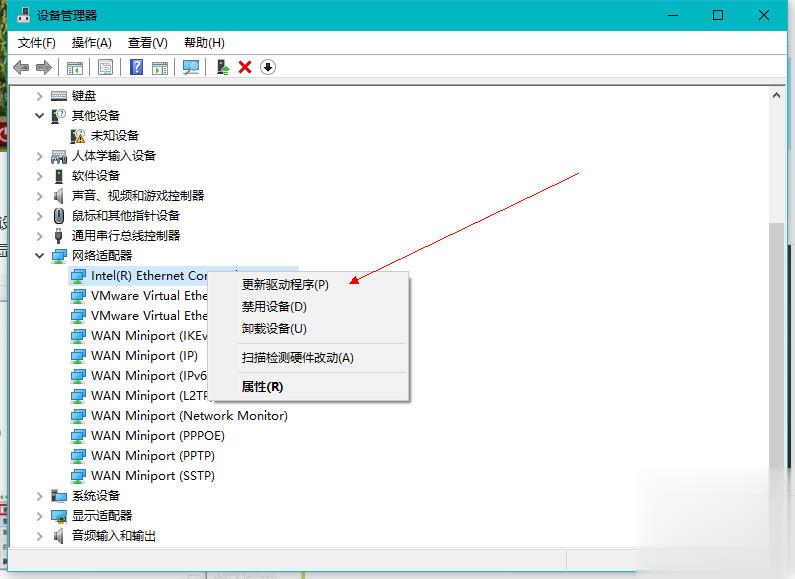Click the Back arrow toolbar icon
The image size is (795, 579).
click(20, 67)
